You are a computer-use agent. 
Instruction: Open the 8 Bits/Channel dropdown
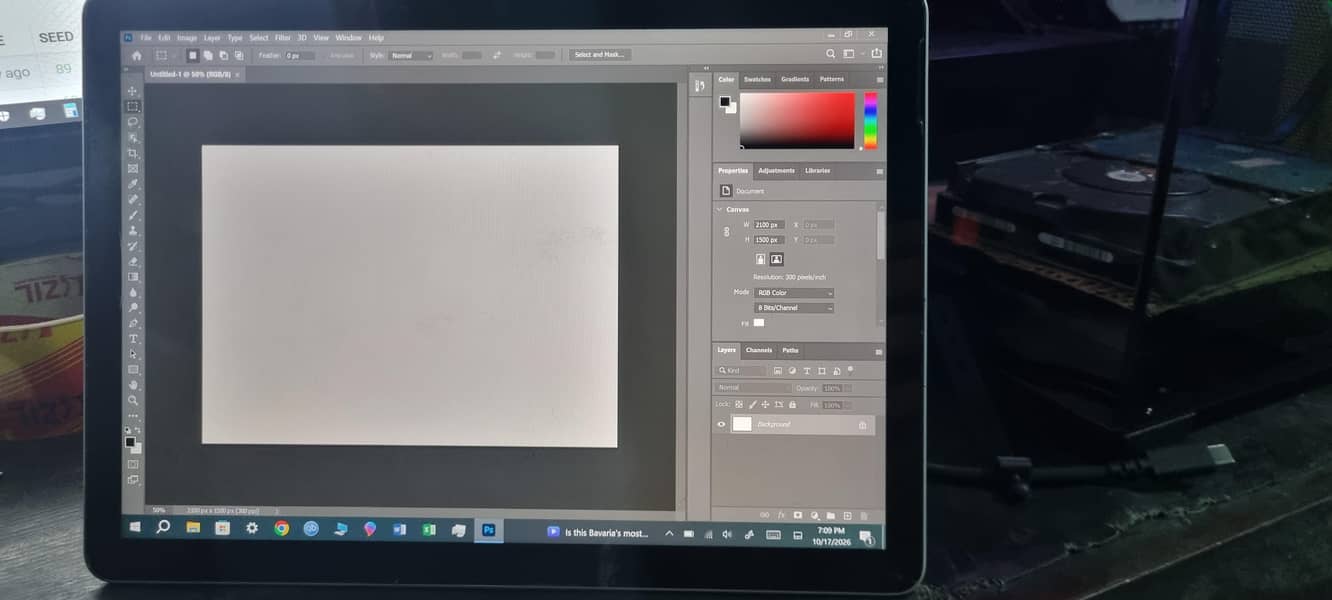pos(794,308)
